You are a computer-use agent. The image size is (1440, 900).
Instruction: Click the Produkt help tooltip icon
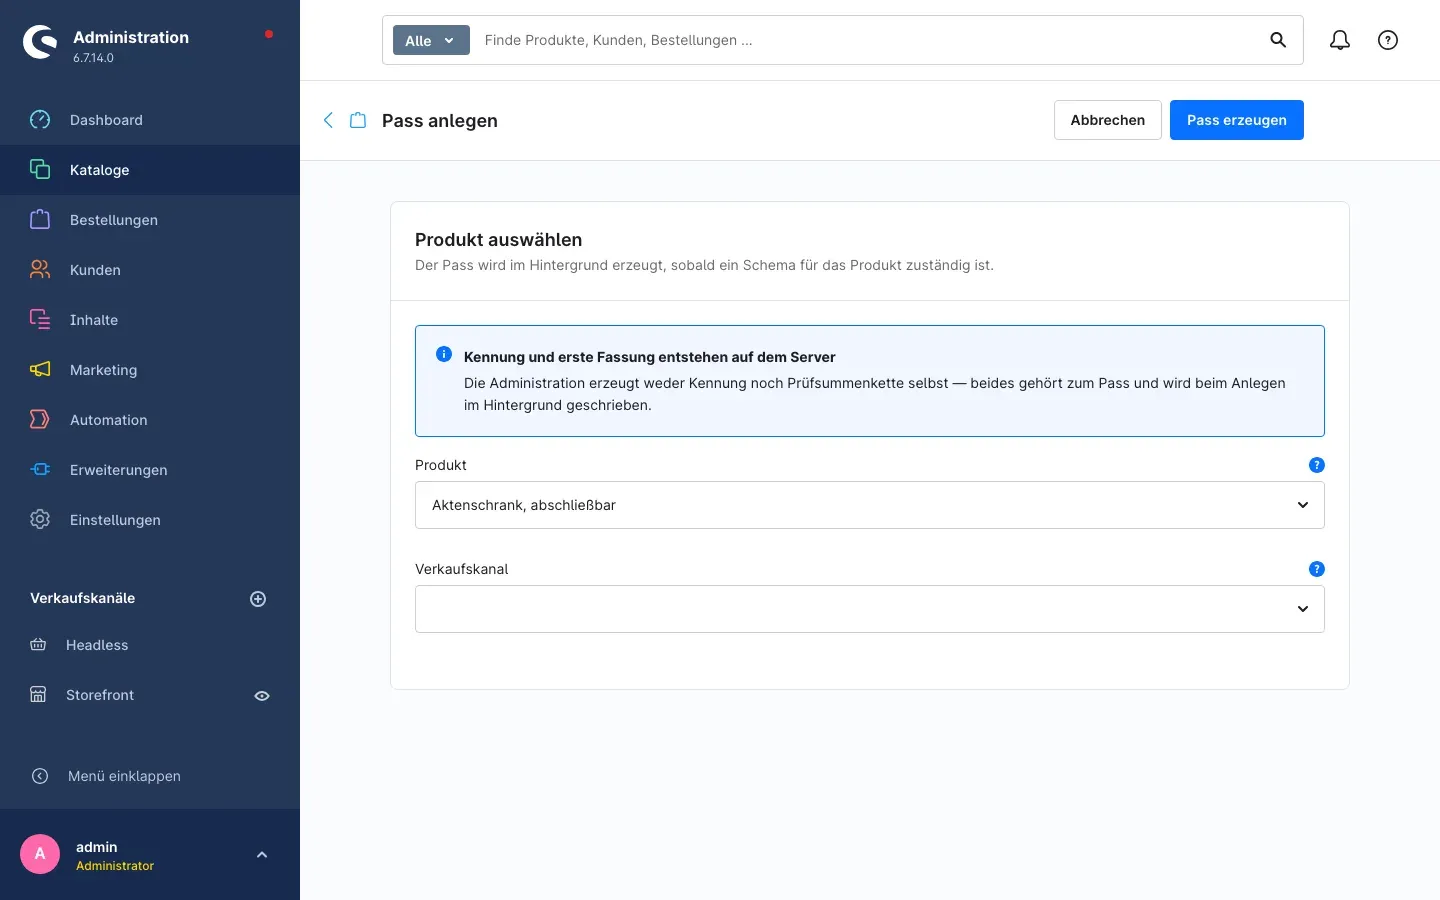click(1317, 465)
